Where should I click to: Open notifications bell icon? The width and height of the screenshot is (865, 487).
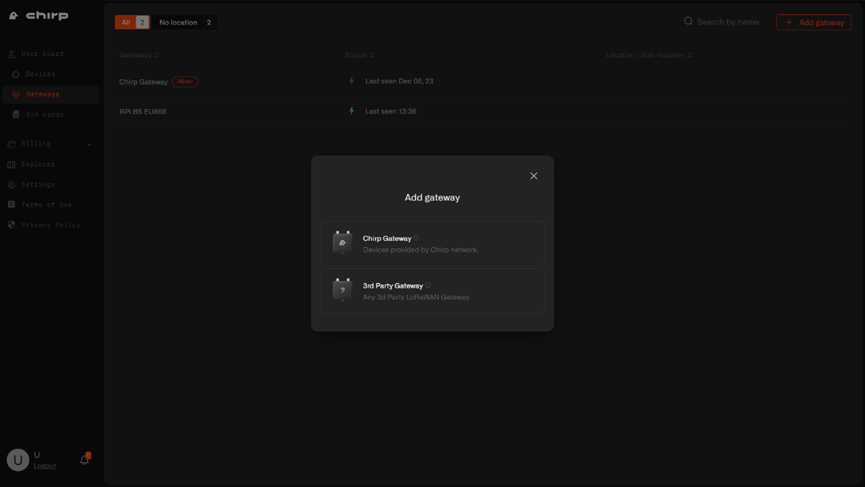[x=85, y=459]
